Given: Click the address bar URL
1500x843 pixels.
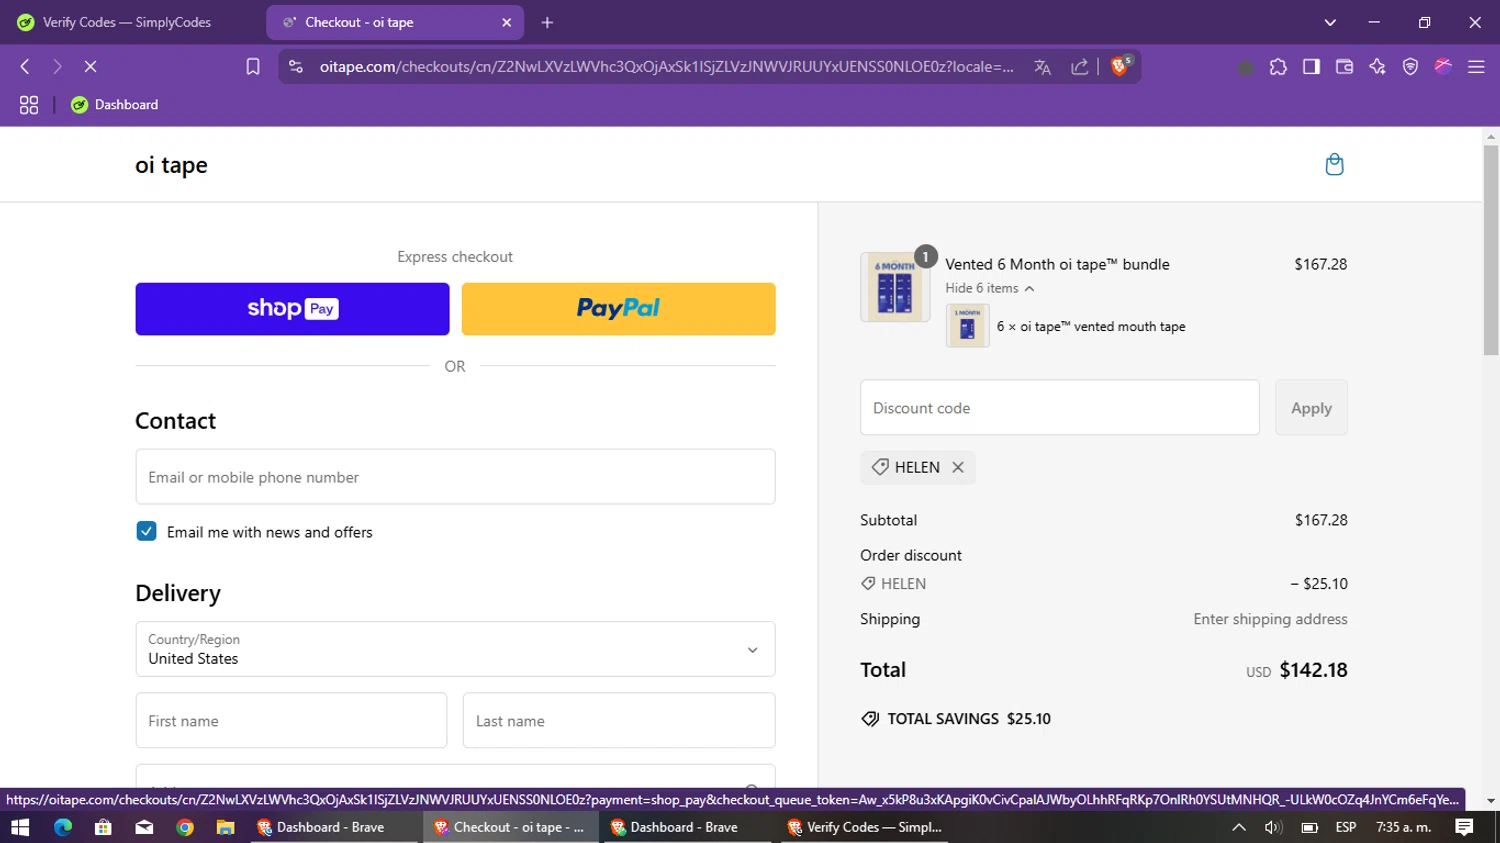Looking at the screenshot, I should click(666, 67).
